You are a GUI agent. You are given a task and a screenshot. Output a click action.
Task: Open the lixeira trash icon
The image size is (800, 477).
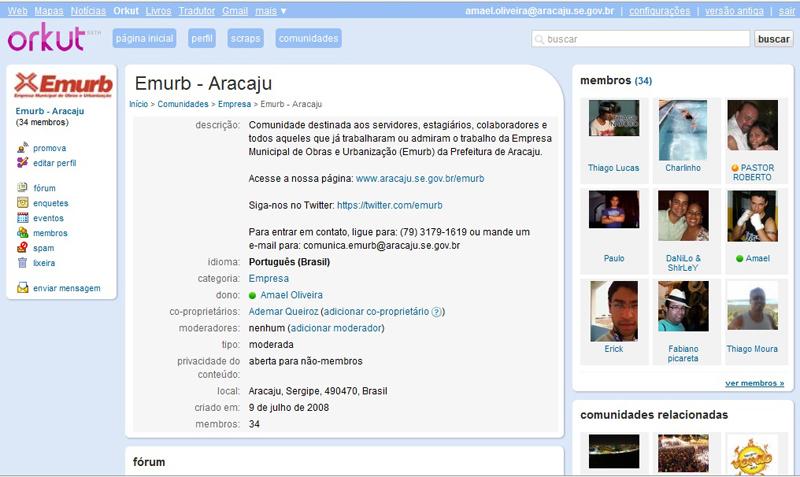point(22,263)
